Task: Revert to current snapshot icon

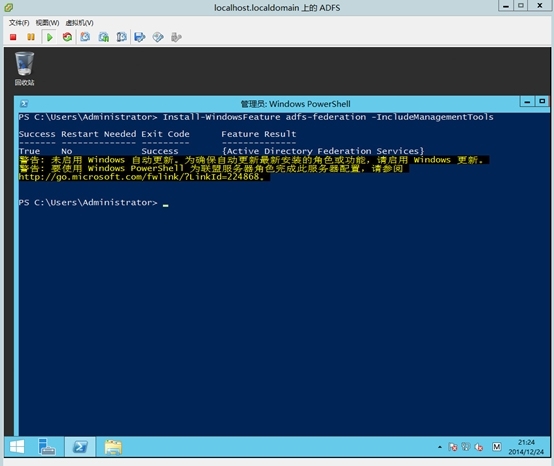Action: click(104, 37)
